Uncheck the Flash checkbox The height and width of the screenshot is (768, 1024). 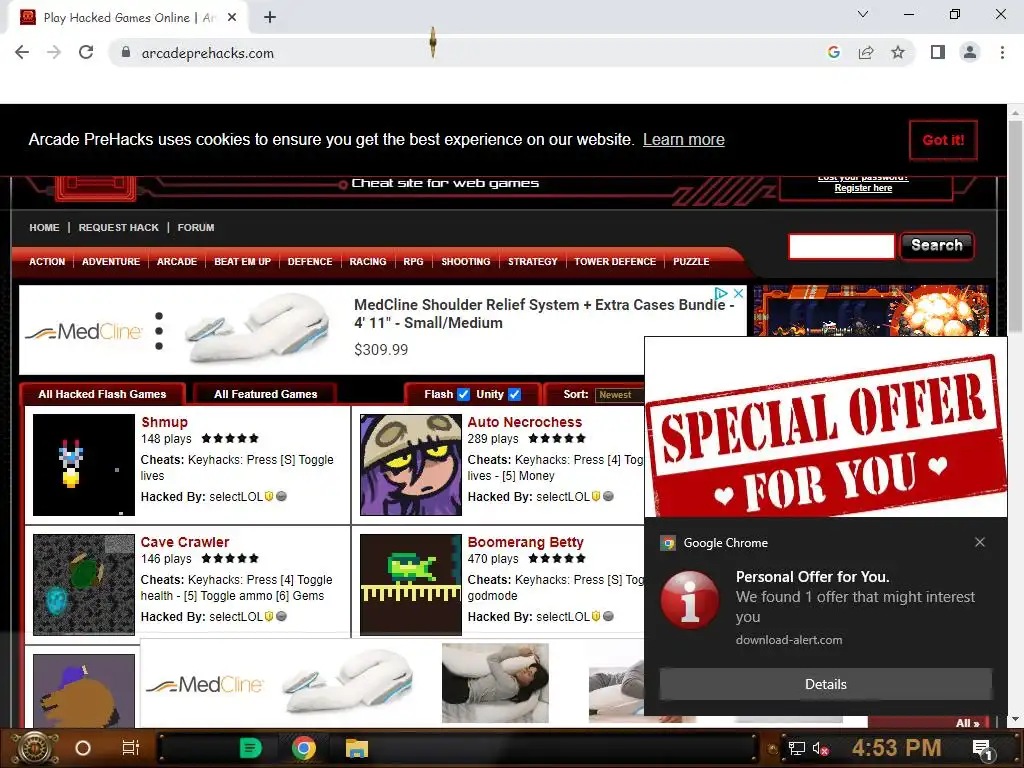click(x=463, y=394)
